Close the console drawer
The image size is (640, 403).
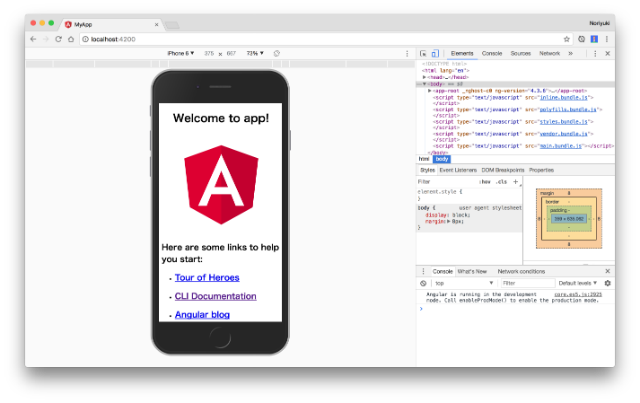tap(608, 271)
